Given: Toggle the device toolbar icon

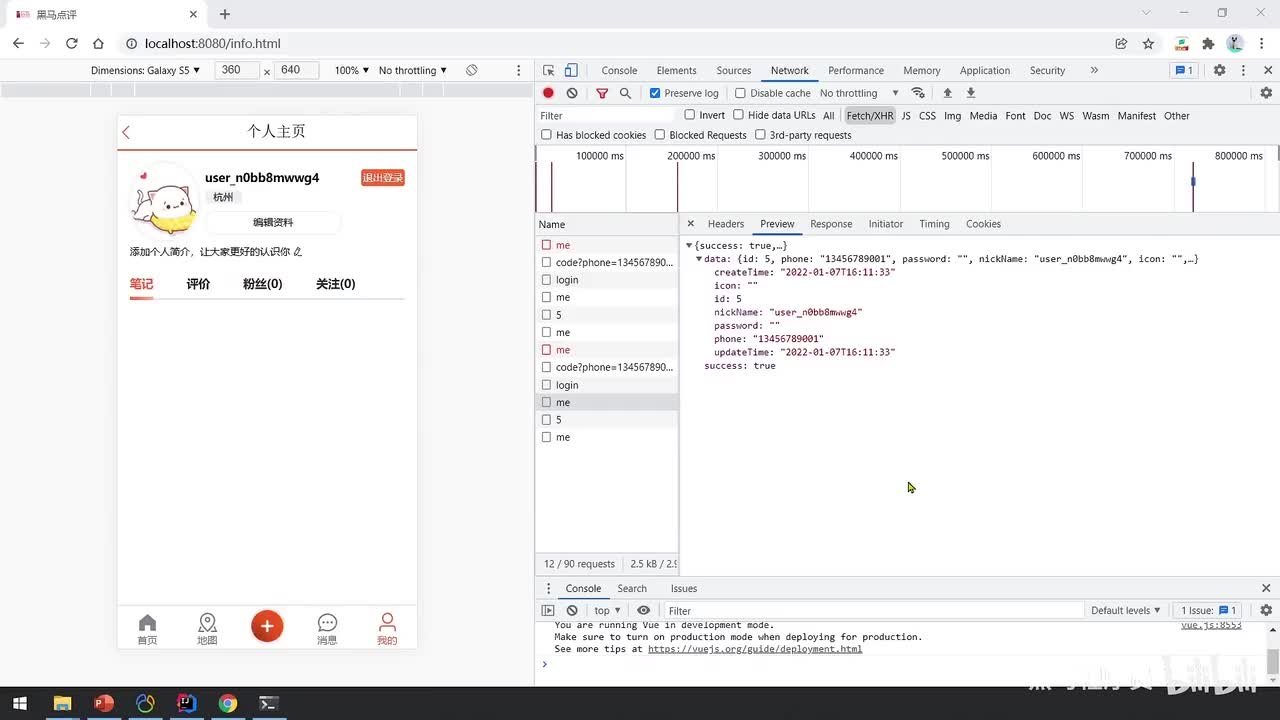Looking at the screenshot, I should pos(571,70).
